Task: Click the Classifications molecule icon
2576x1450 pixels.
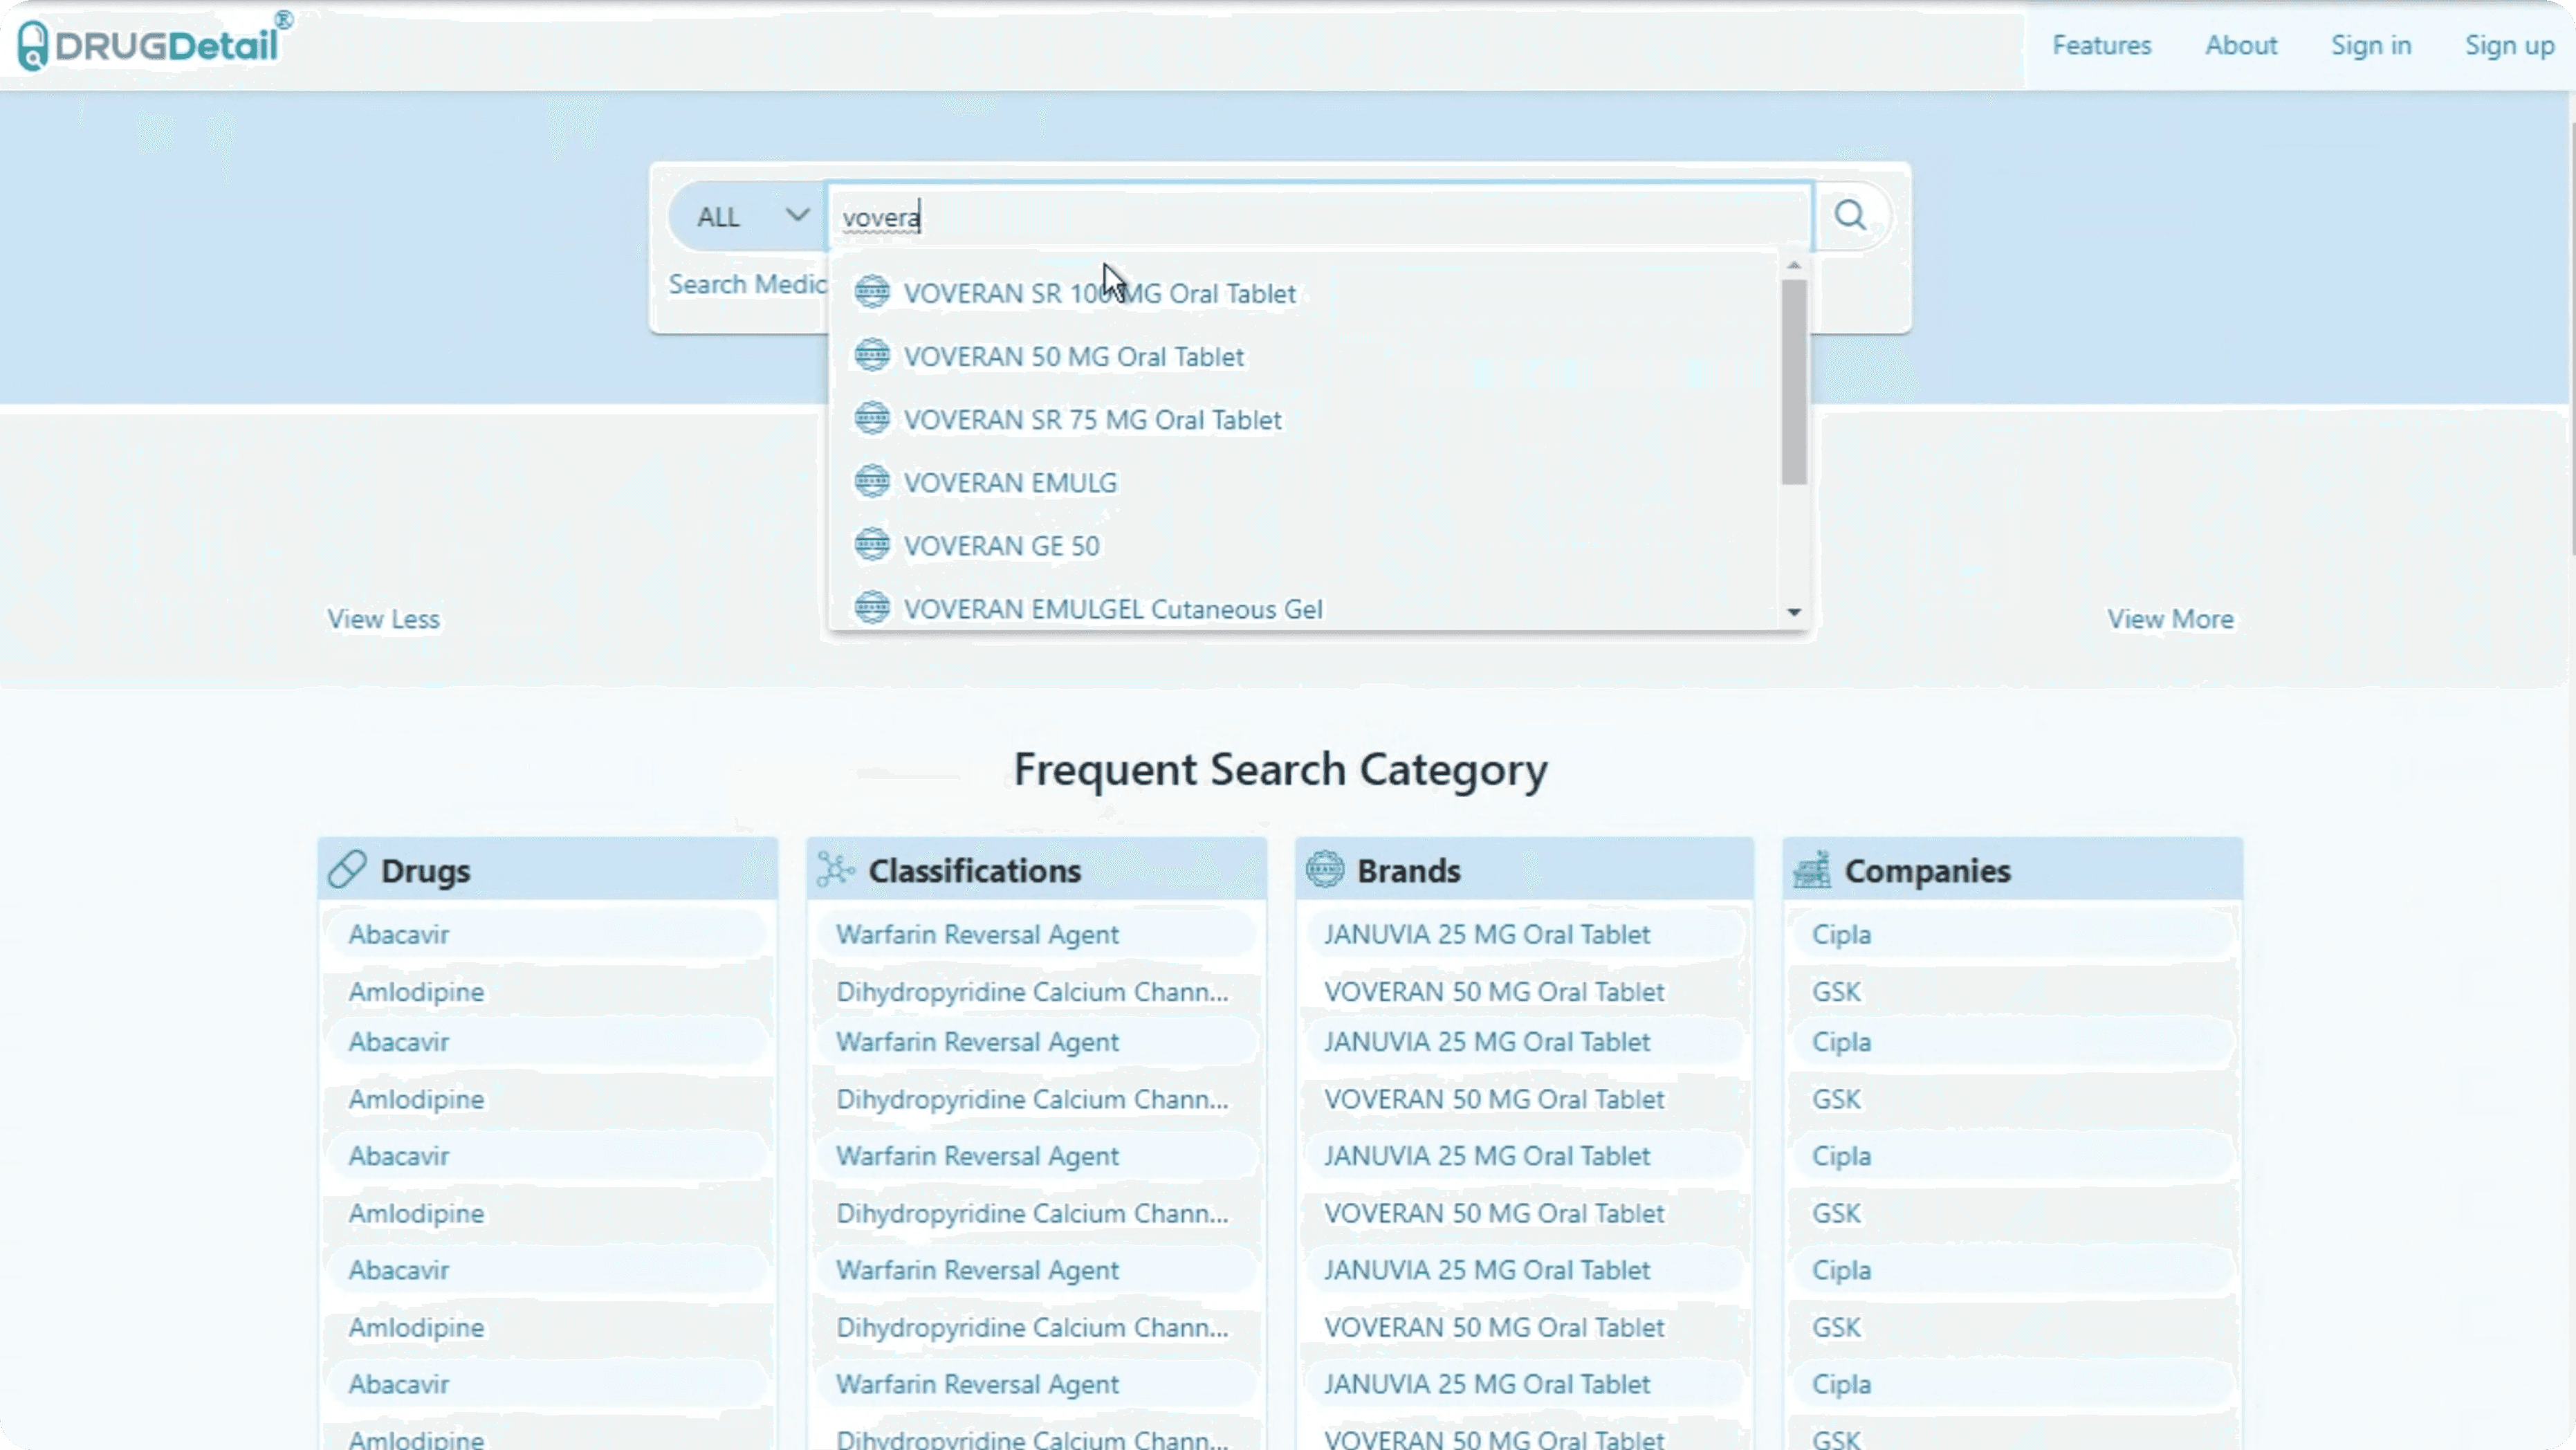Action: [x=835, y=869]
